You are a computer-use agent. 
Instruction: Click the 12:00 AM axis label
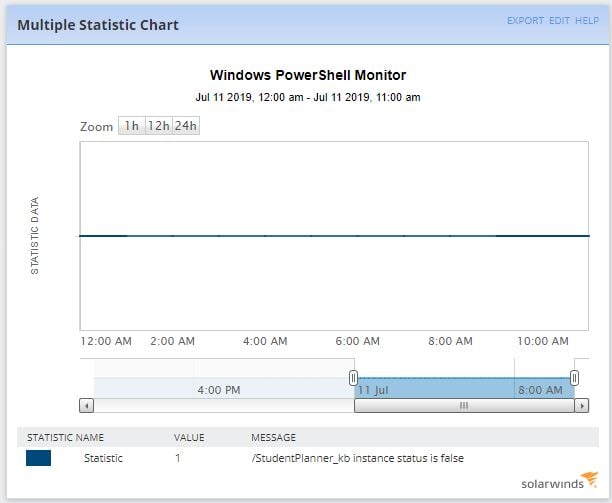click(106, 341)
